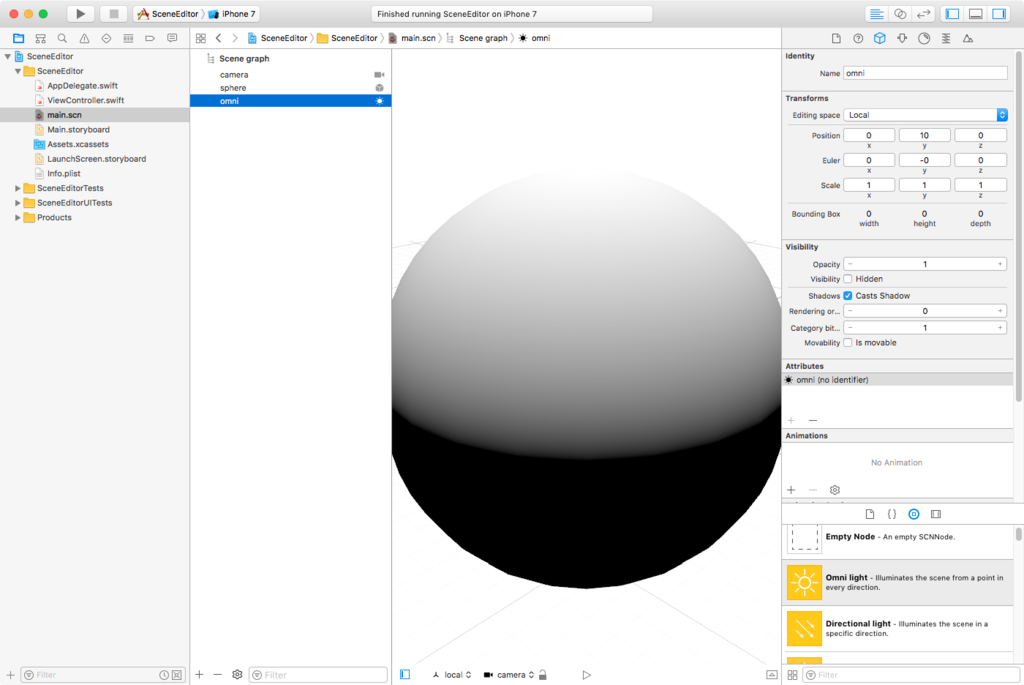The height and width of the screenshot is (685, 1024).
Task: Select the camera node in scene graph
Action: 291,74
